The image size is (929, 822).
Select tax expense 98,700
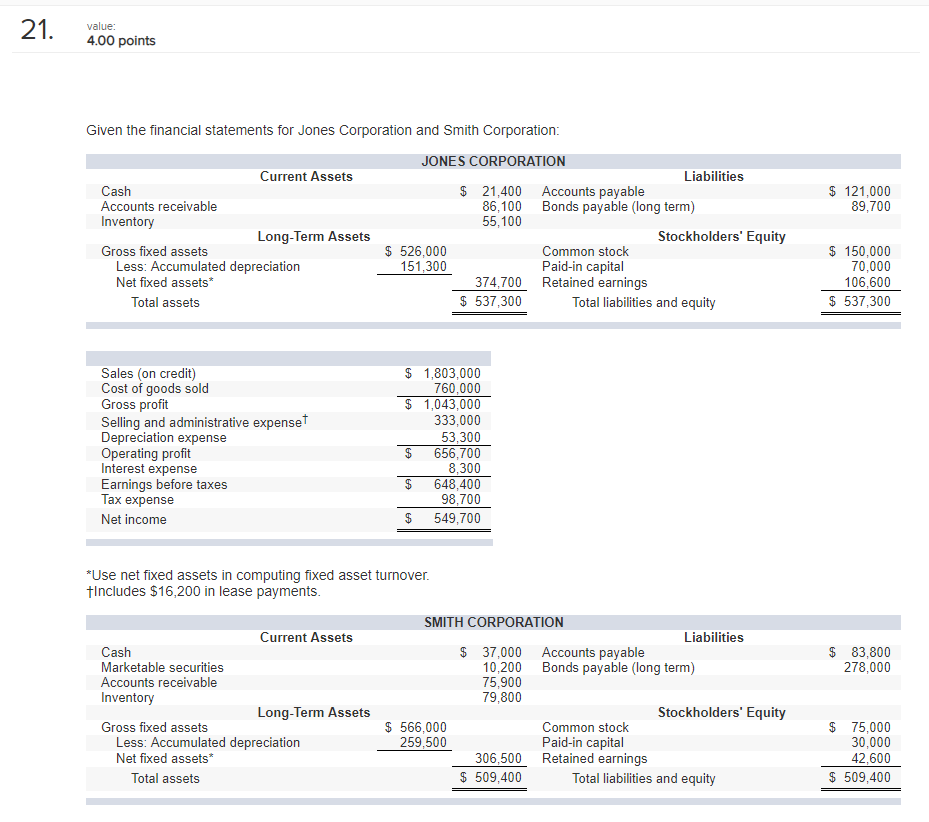pos(460,500)
